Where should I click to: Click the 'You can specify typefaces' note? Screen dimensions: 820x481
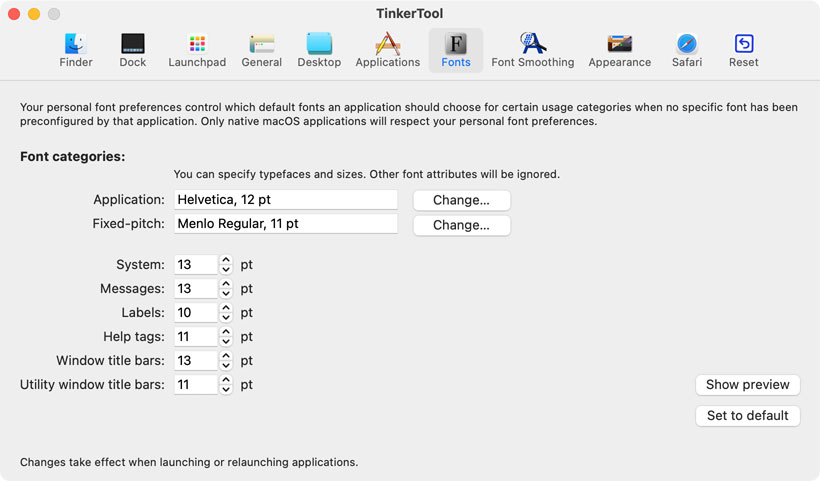367,174
